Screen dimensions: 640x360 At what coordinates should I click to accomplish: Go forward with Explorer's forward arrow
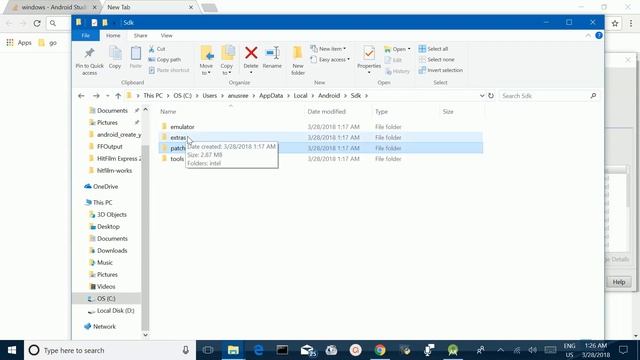96,96
